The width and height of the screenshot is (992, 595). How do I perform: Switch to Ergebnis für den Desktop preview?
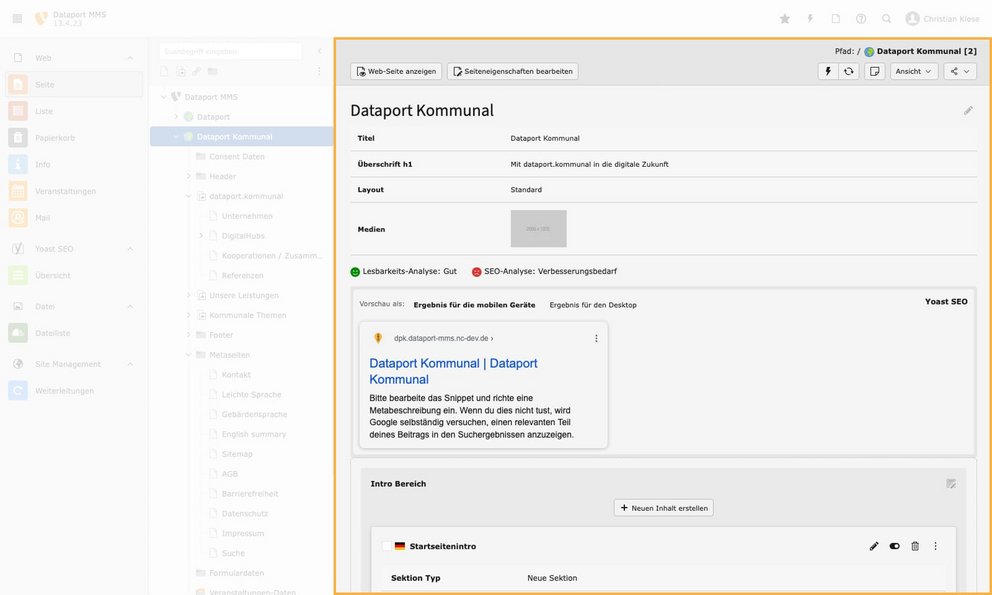(593, 305)
